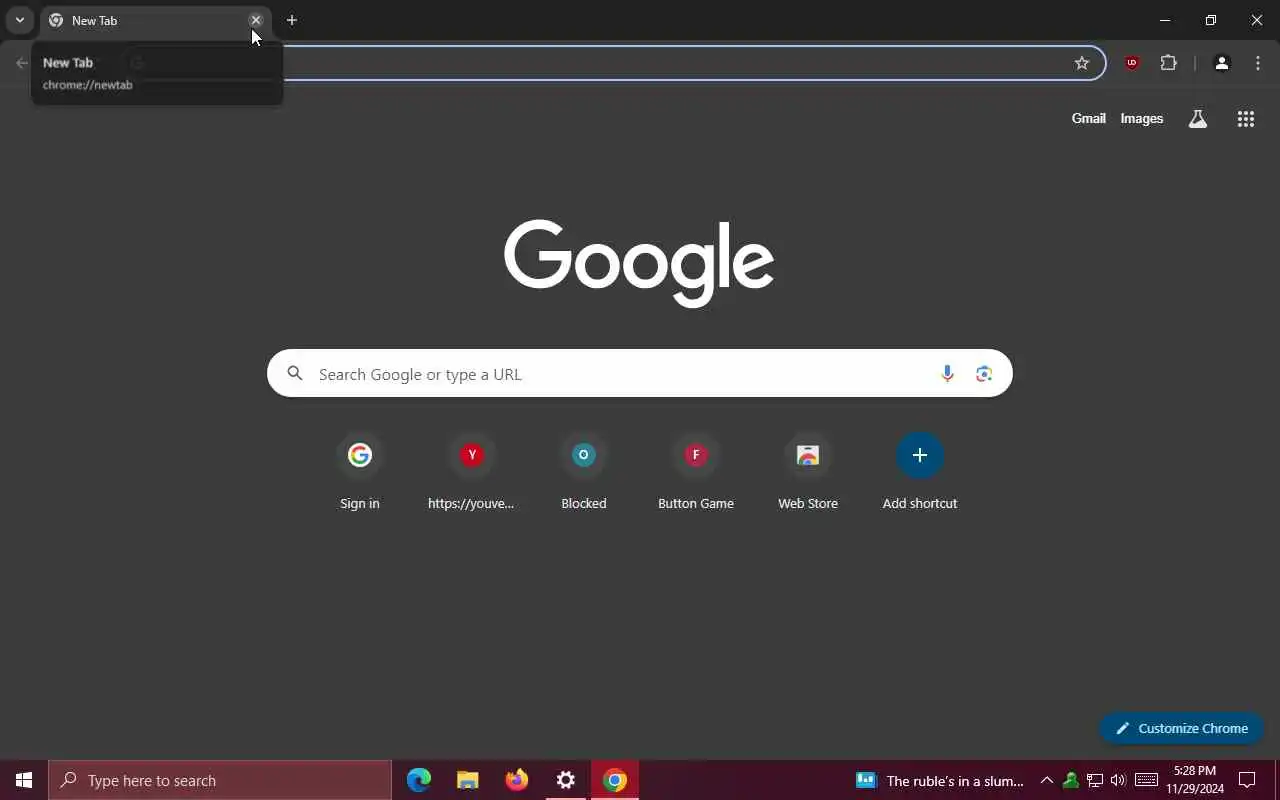Open Chrome's three-dot menu

tap(1258, 63)
